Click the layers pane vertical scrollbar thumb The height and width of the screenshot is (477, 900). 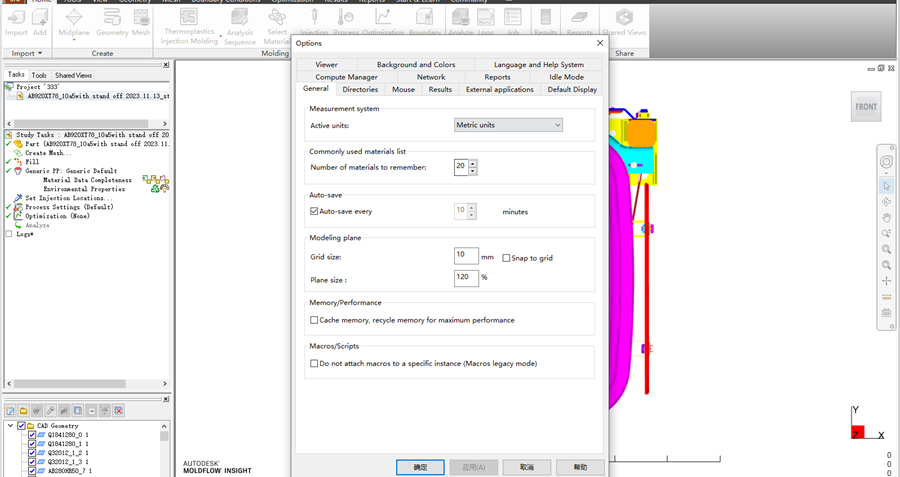(x=164, y=436)
